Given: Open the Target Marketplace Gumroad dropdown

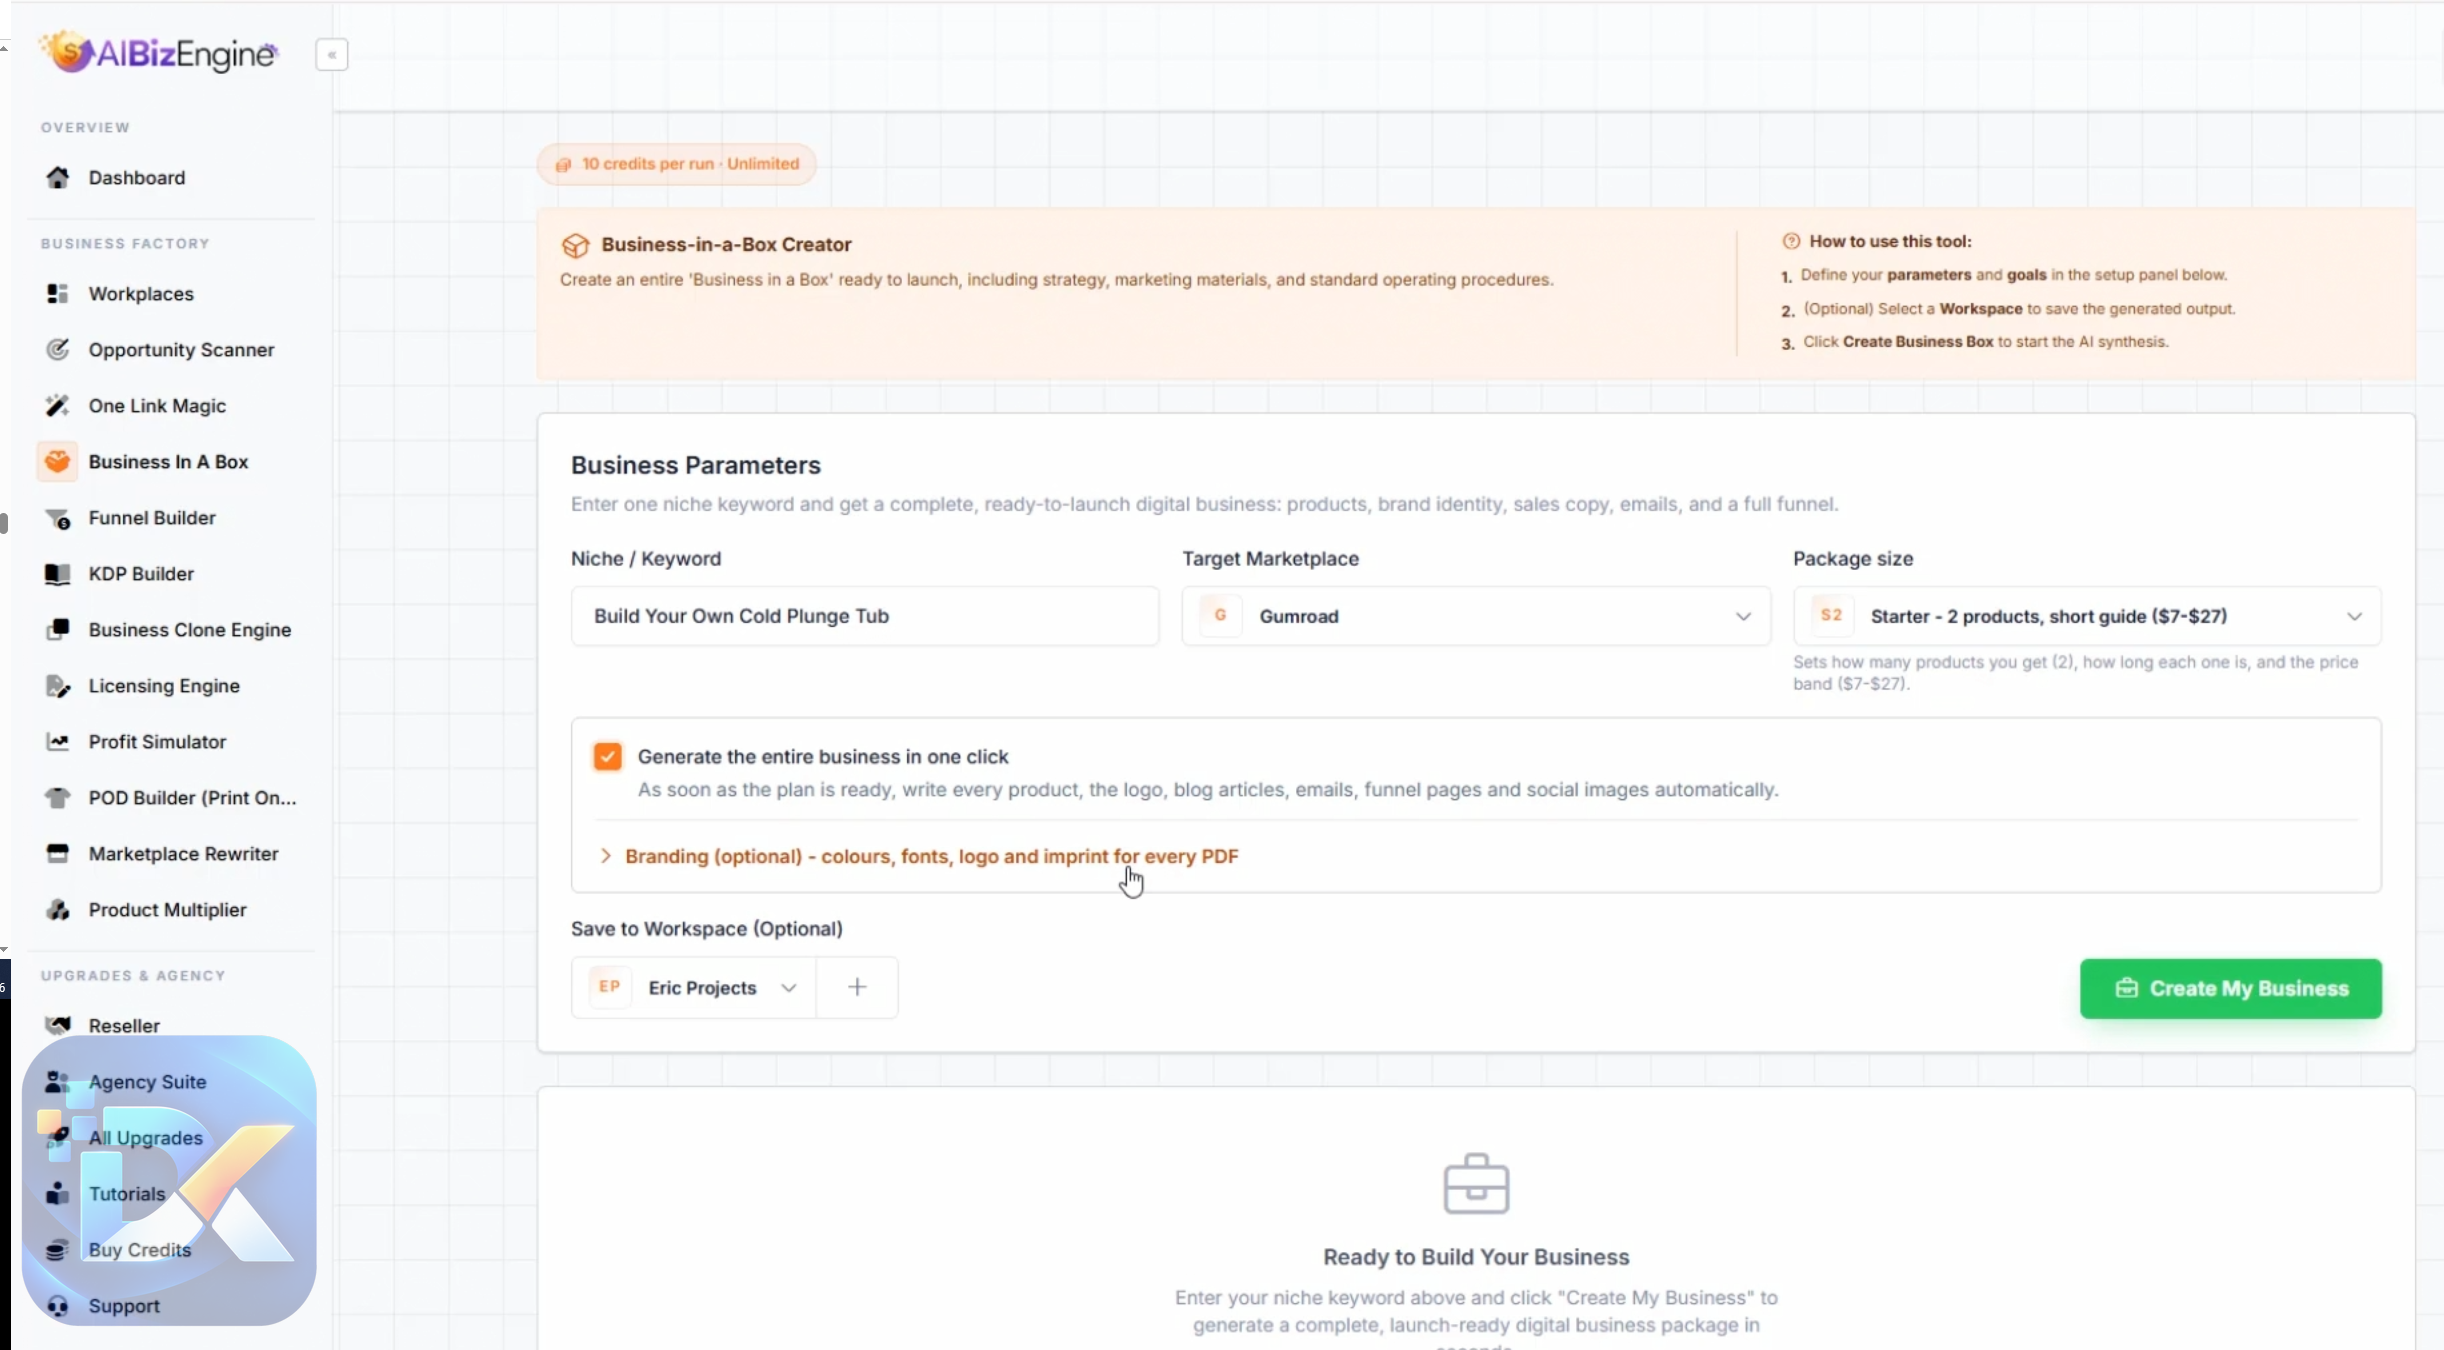Looking at the screenshot, I should click(1476, 616).
